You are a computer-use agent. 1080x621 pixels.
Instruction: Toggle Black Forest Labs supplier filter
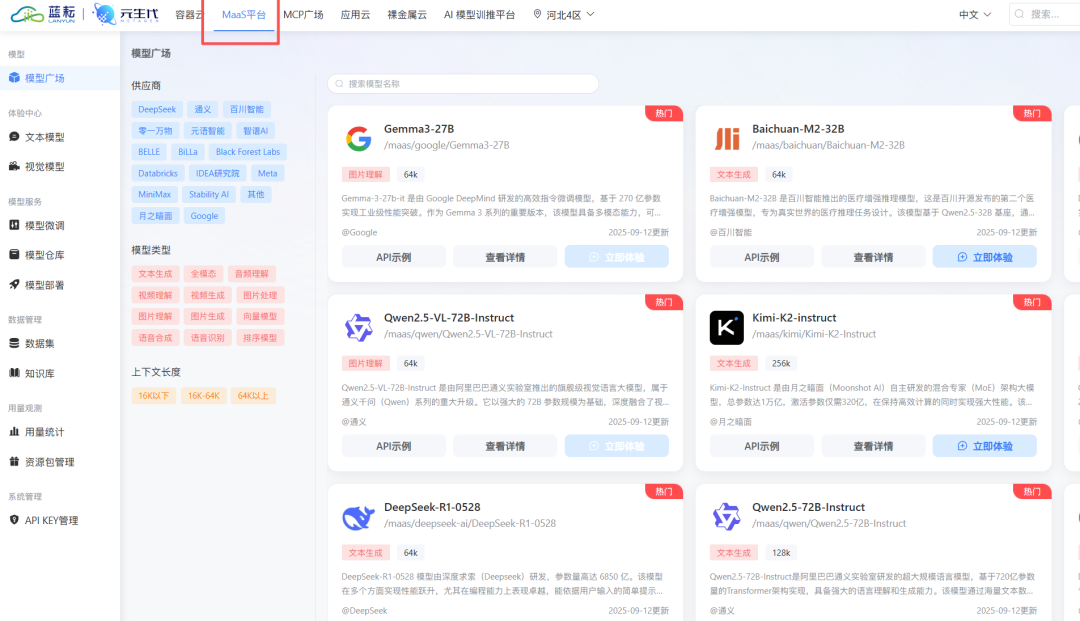coord(248,152)
